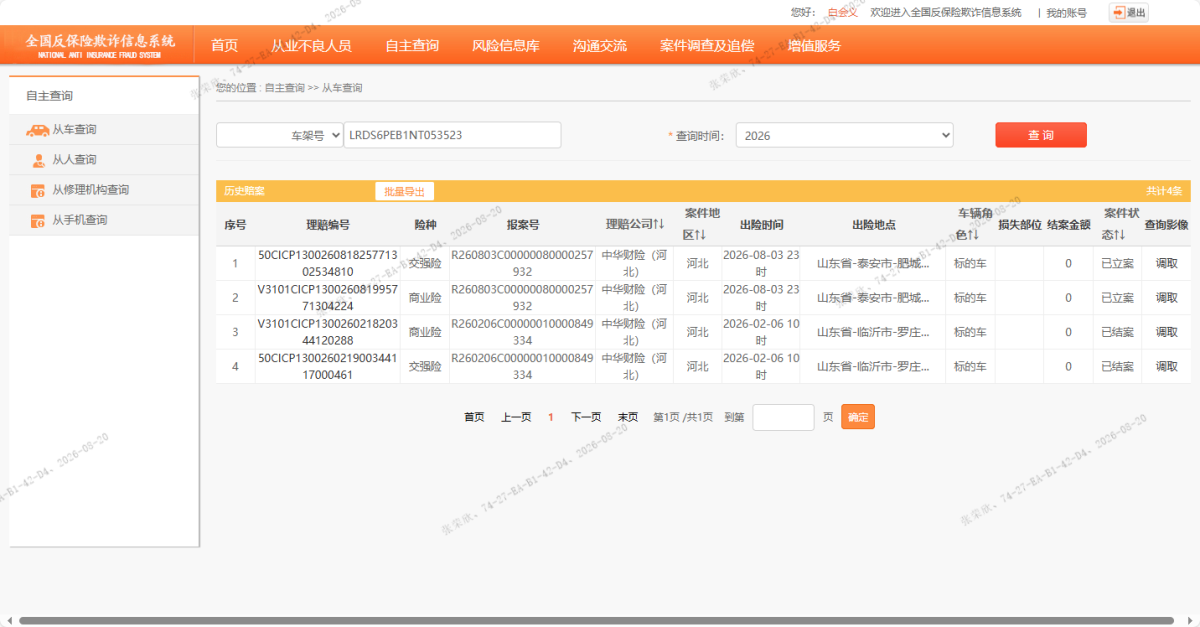Click 调取 in row 4
This screenshot has width=1200, height=627.
coord(1167,366)
